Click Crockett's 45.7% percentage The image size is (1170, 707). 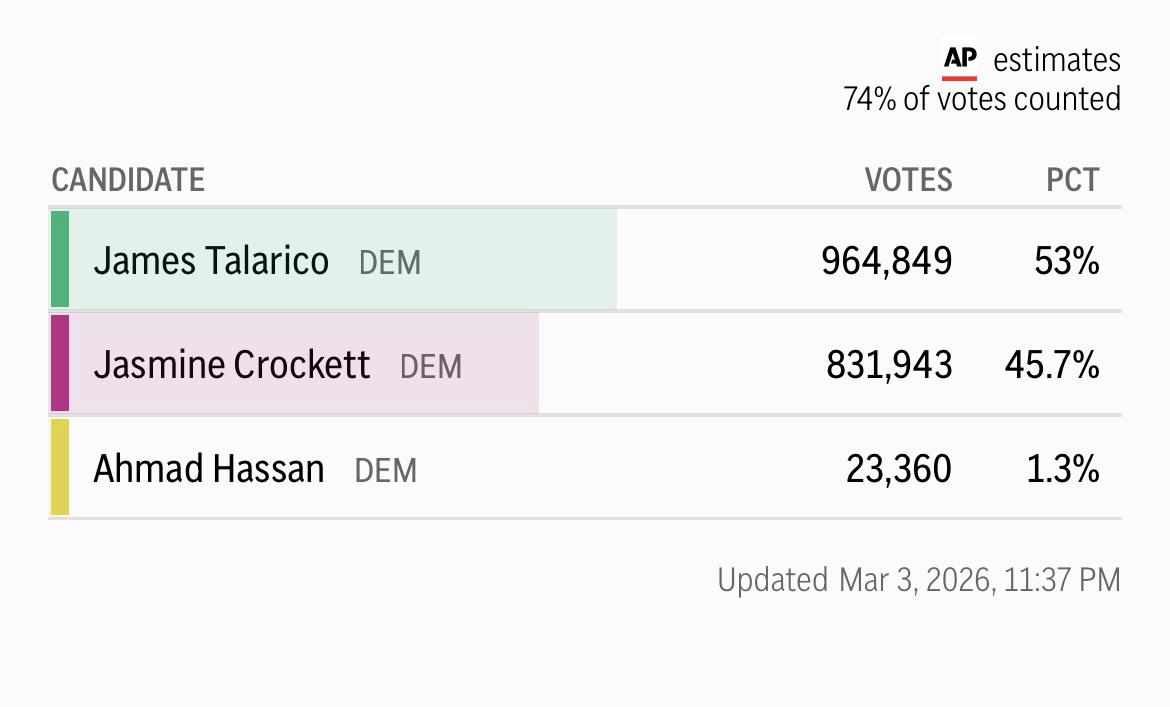pyautogui.click(x=1052, y=365)
